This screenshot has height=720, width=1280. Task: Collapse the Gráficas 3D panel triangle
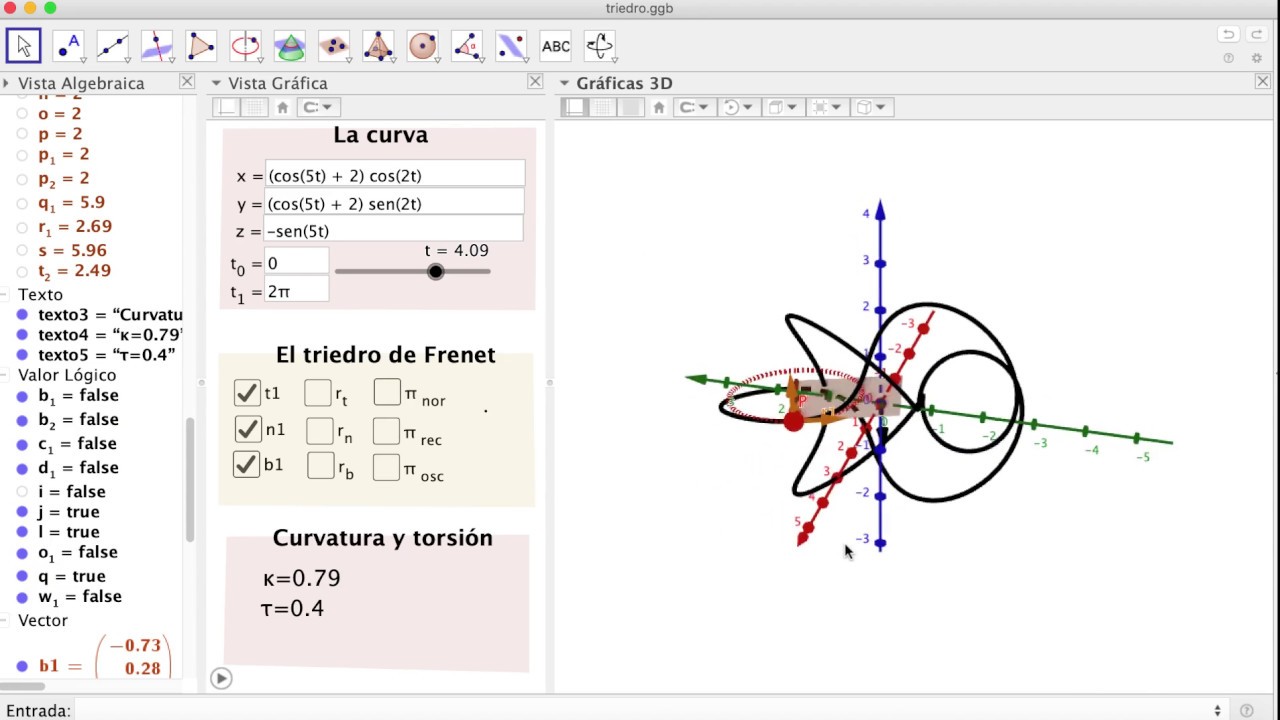[564, 83]
